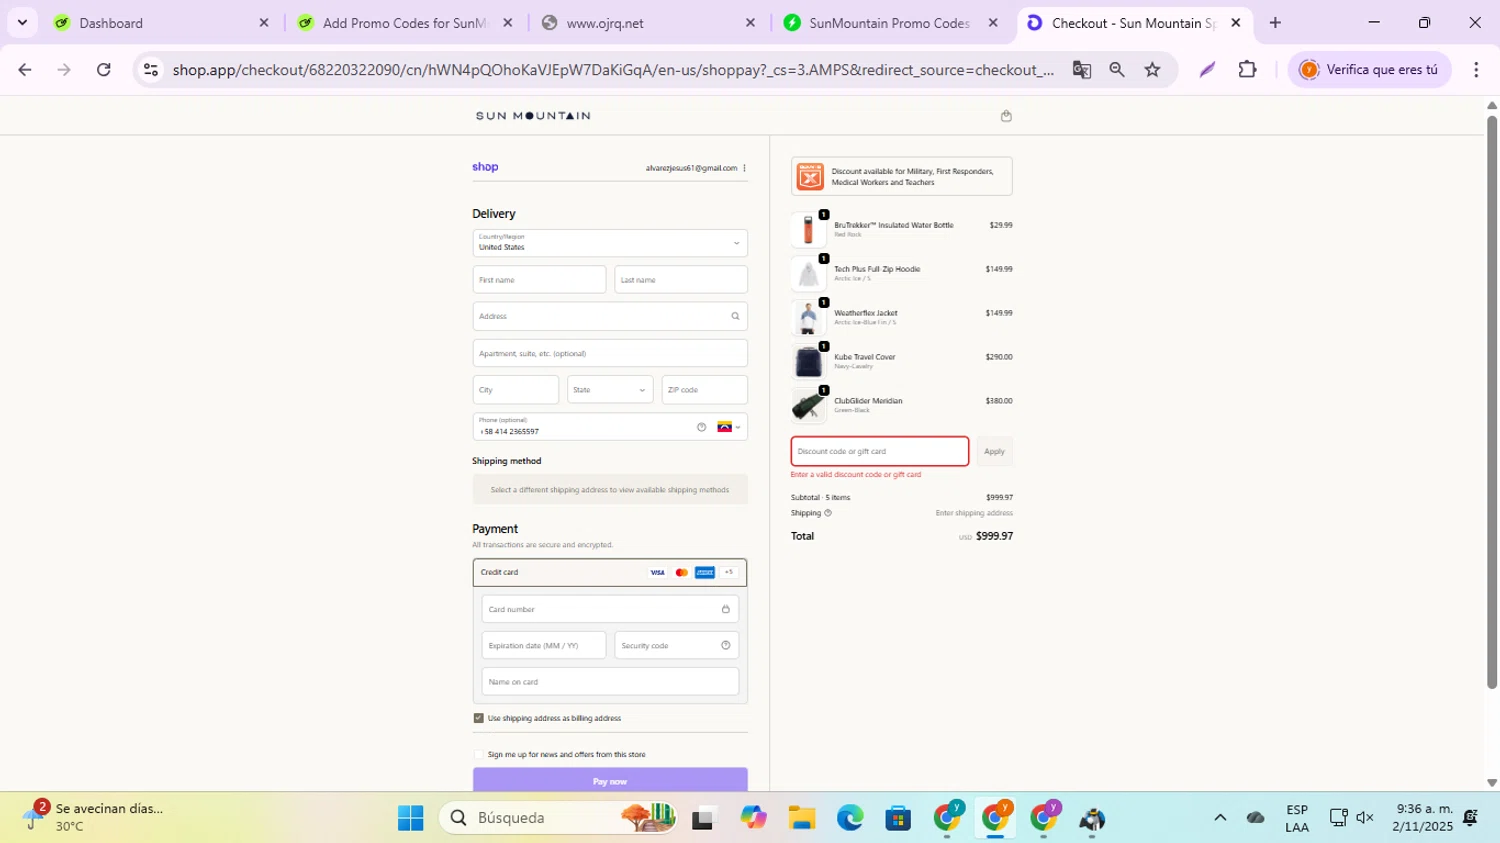Open notification center bell icon
Screen dimensions: 1500x843
click(x=1470, y=817)
